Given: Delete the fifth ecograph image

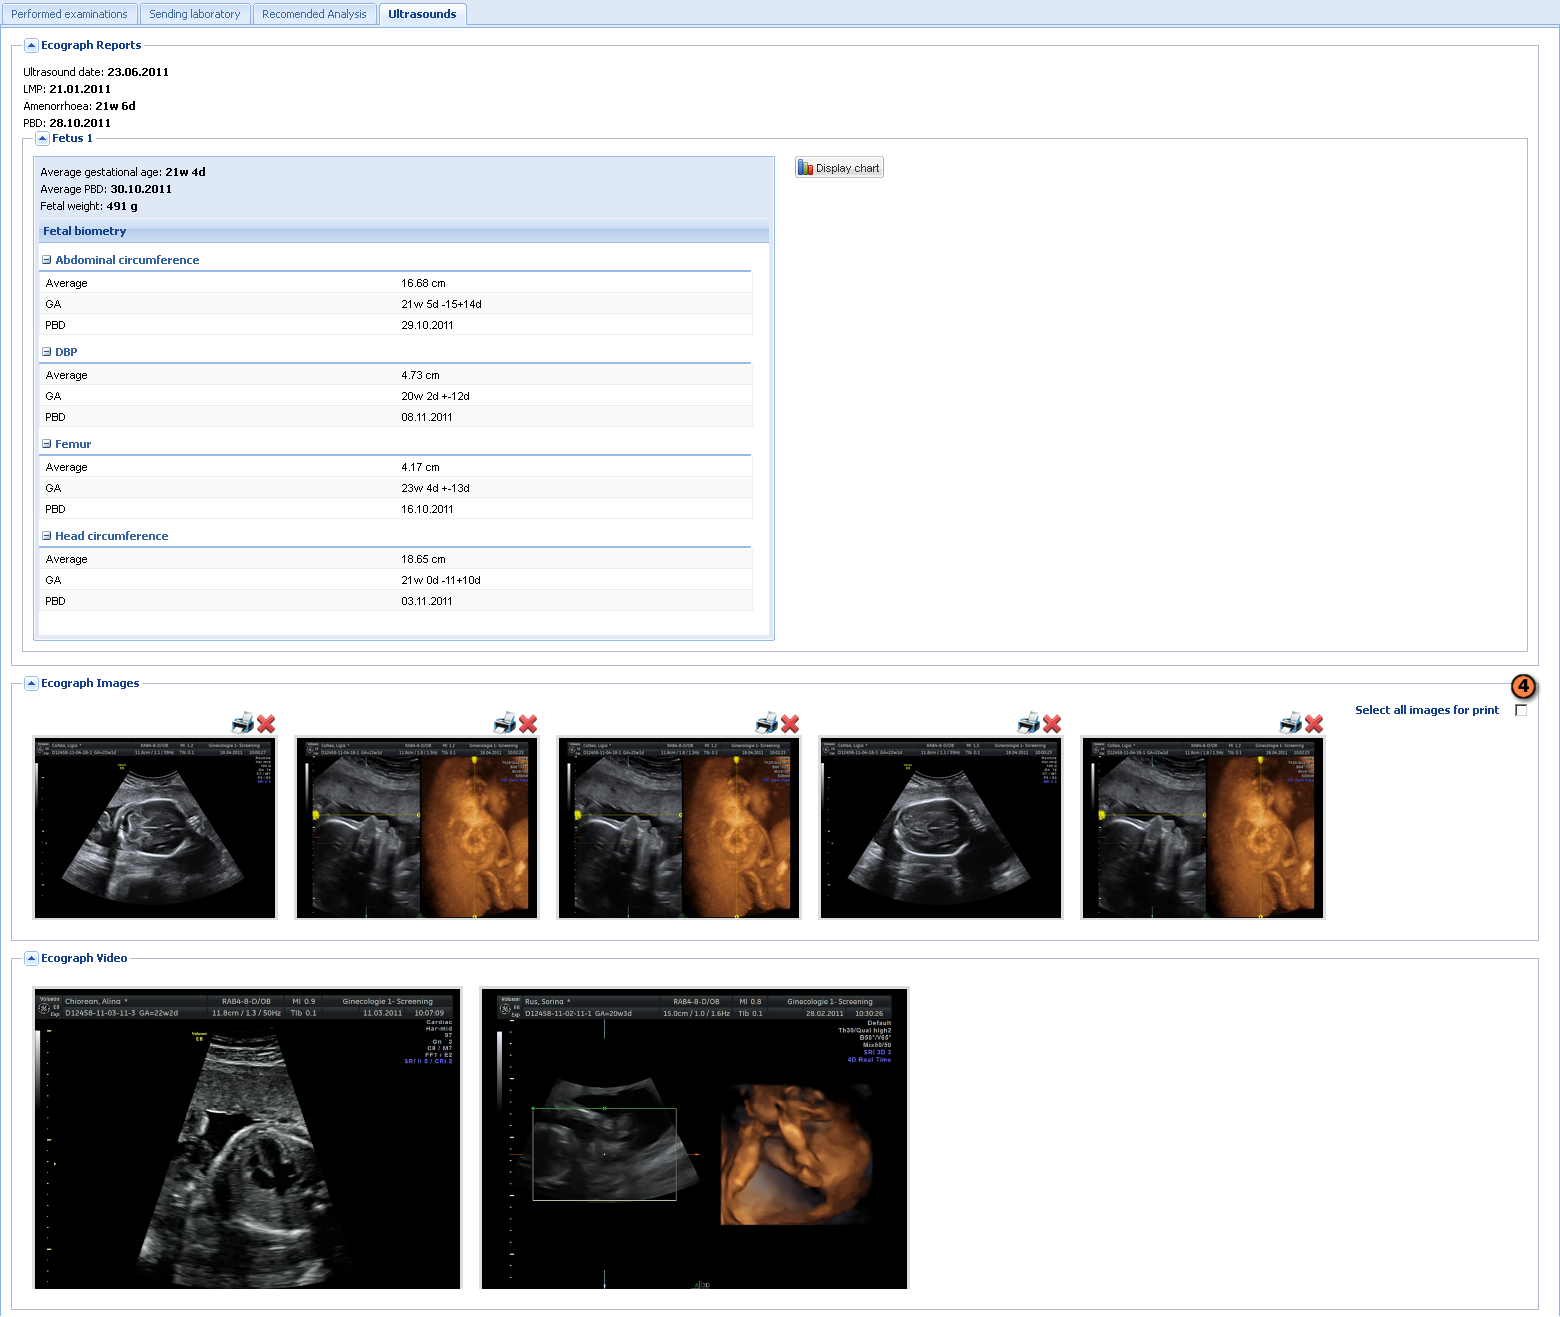Looking at the screenshot, I should 1314,723.
